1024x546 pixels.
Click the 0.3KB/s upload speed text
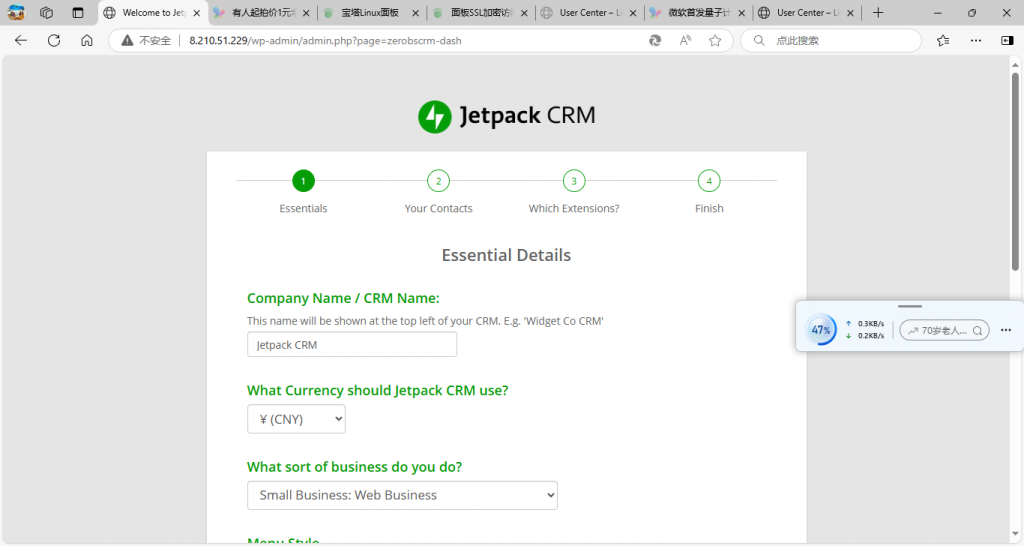coord(871,324)
